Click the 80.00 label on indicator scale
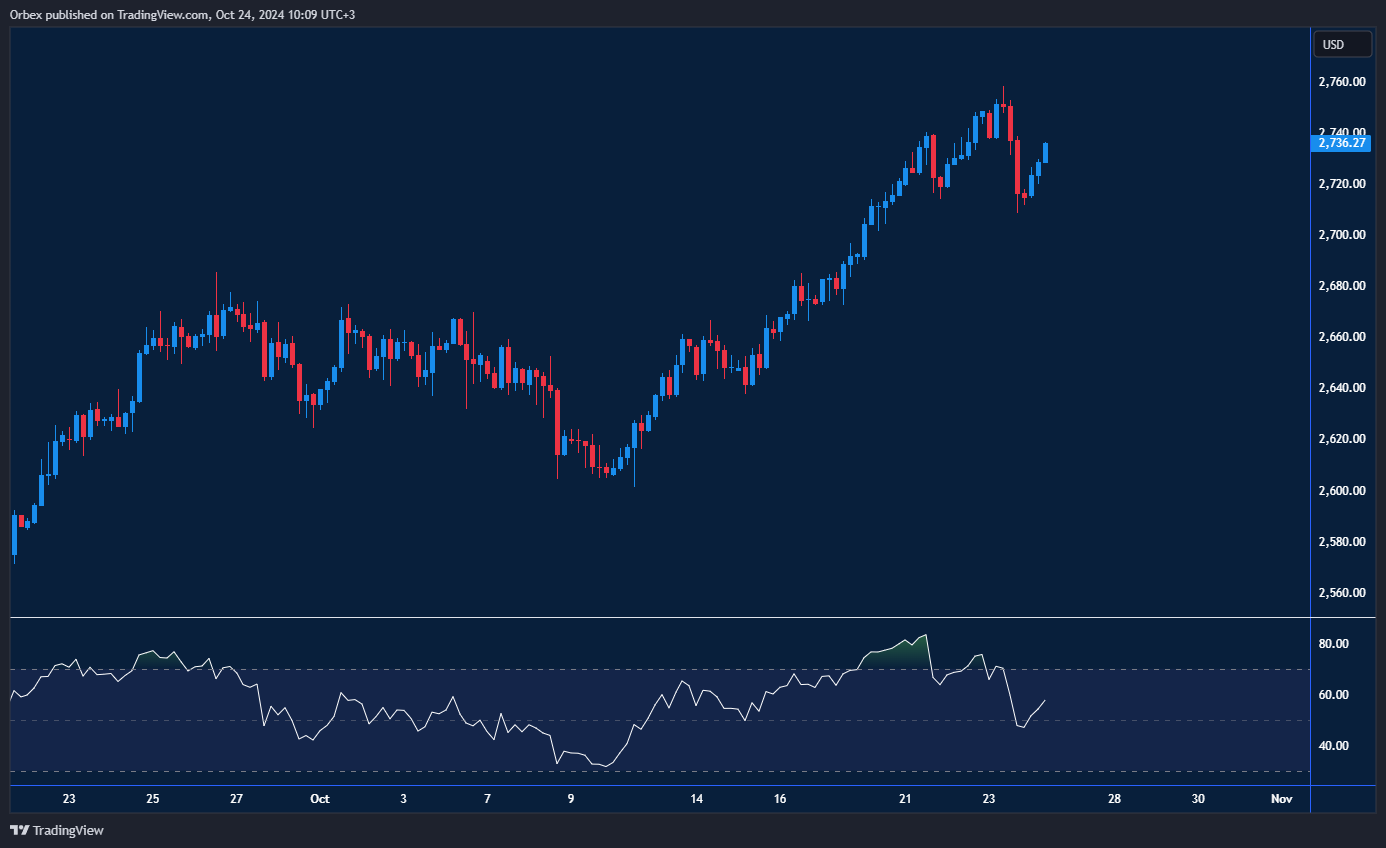The width and height of the screenshot is (1386, 848). point(1334,644)
